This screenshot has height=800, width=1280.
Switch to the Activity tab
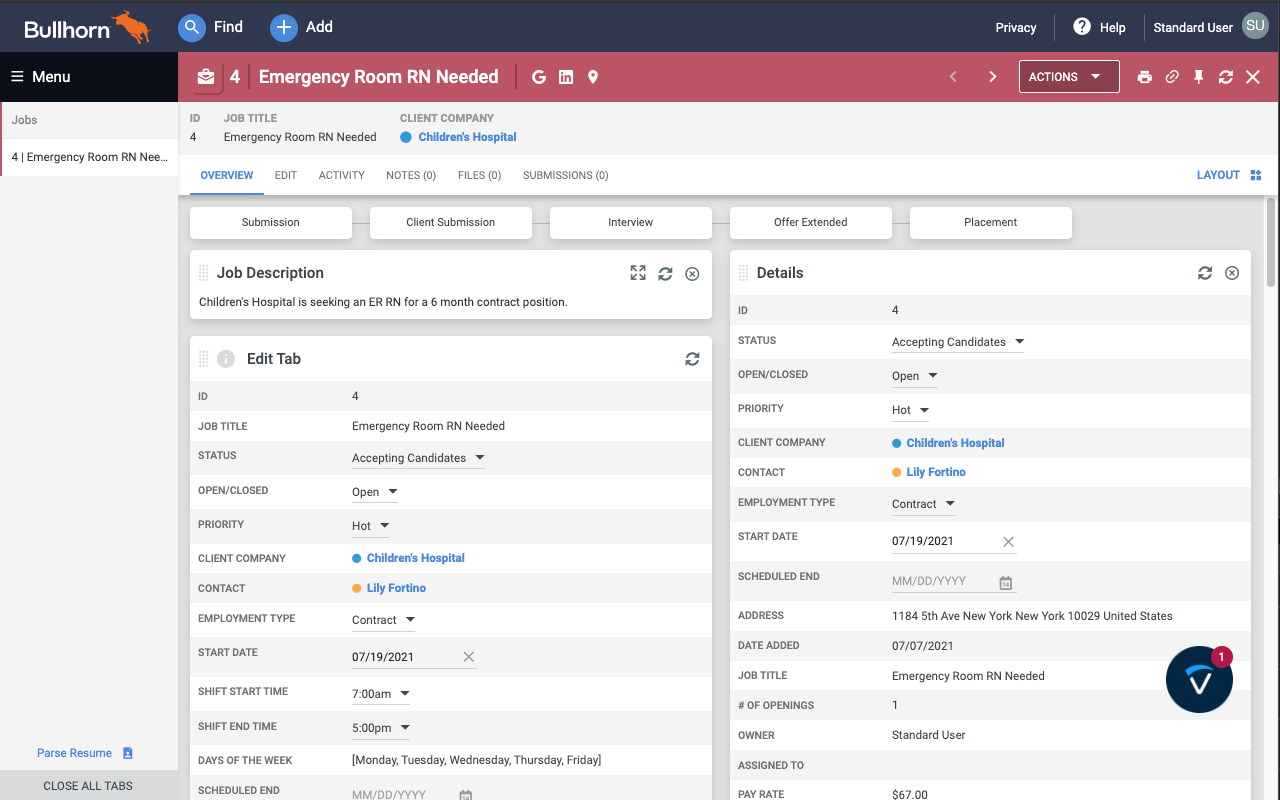point(342,175)
